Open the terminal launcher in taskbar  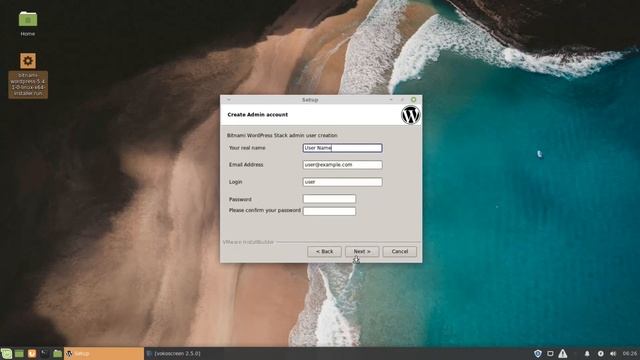[x=44, y=353]
